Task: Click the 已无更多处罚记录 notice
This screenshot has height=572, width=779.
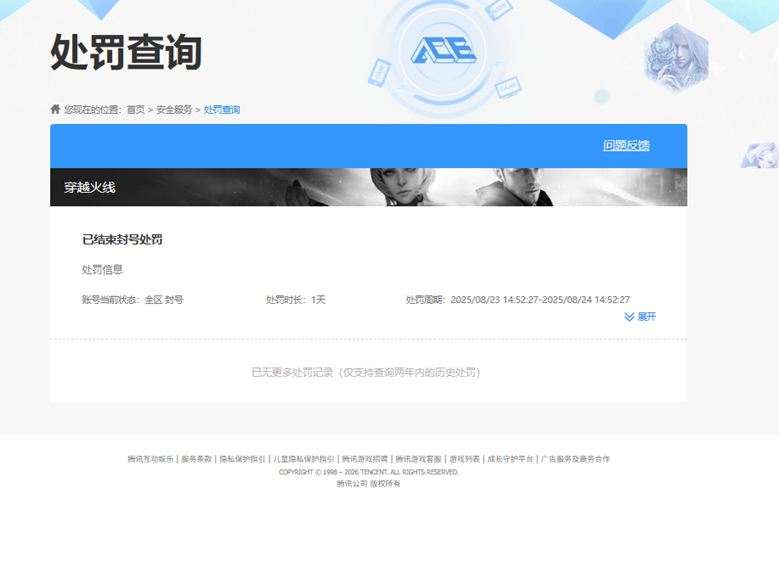Action: tap(366, 372)
